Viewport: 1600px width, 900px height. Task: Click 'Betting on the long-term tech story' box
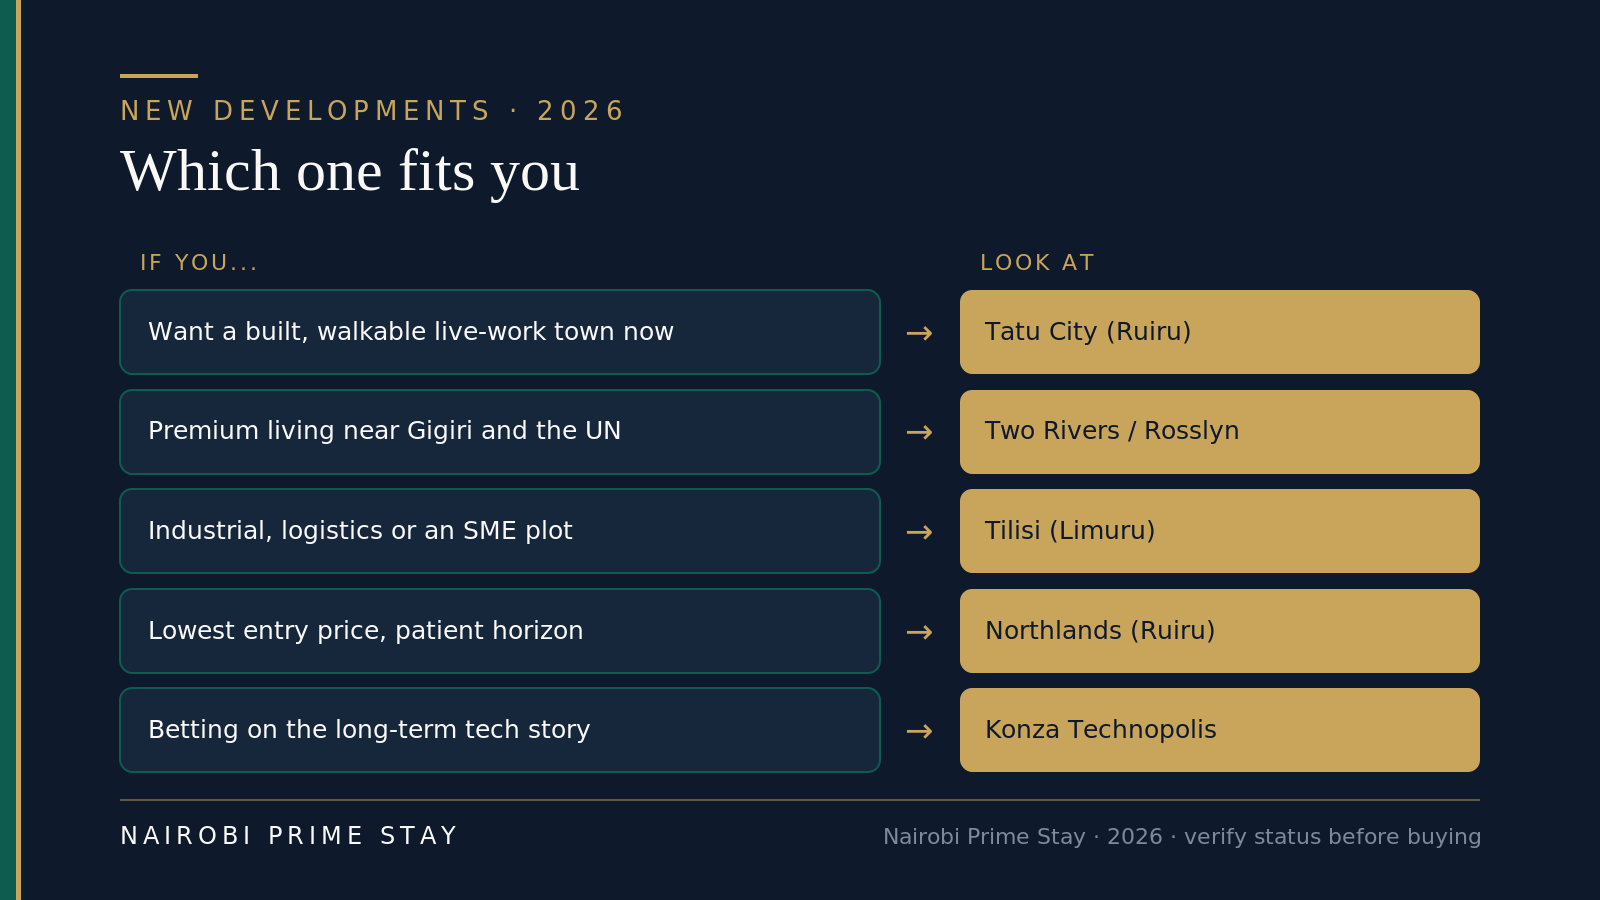coord(500,730)
